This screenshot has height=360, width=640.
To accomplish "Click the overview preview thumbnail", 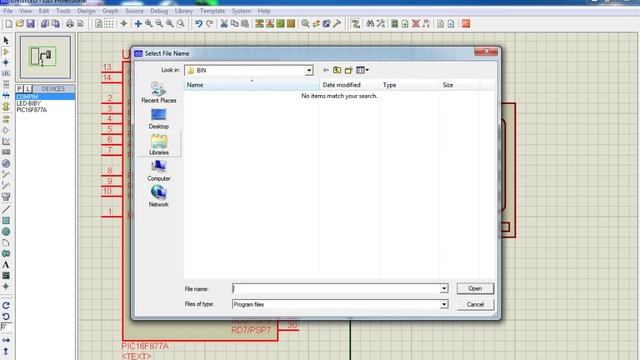I will point(45,57).
